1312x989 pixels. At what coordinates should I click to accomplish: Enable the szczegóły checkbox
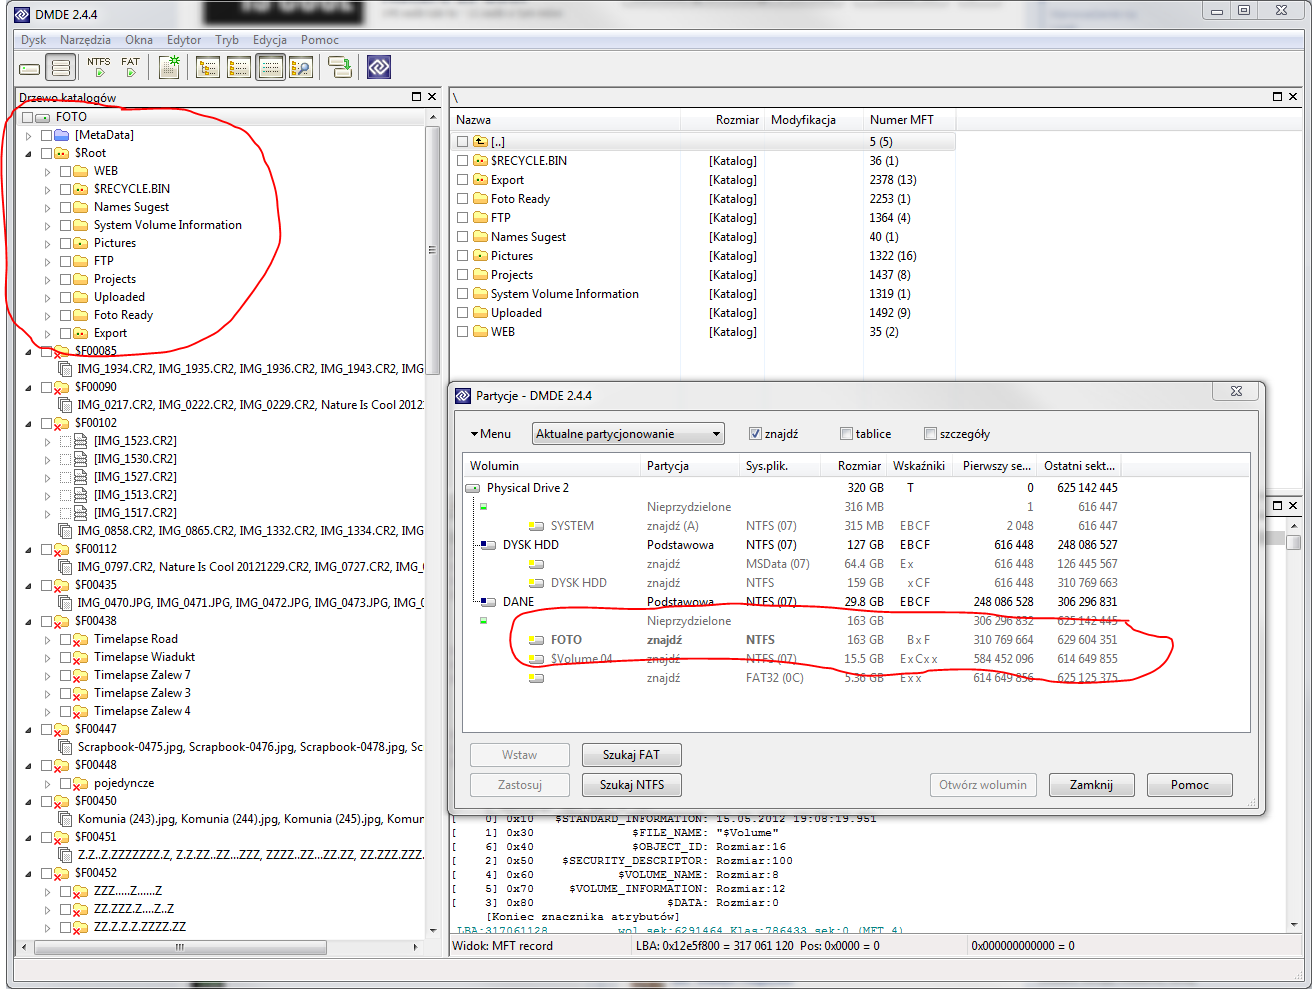(930, 434)
